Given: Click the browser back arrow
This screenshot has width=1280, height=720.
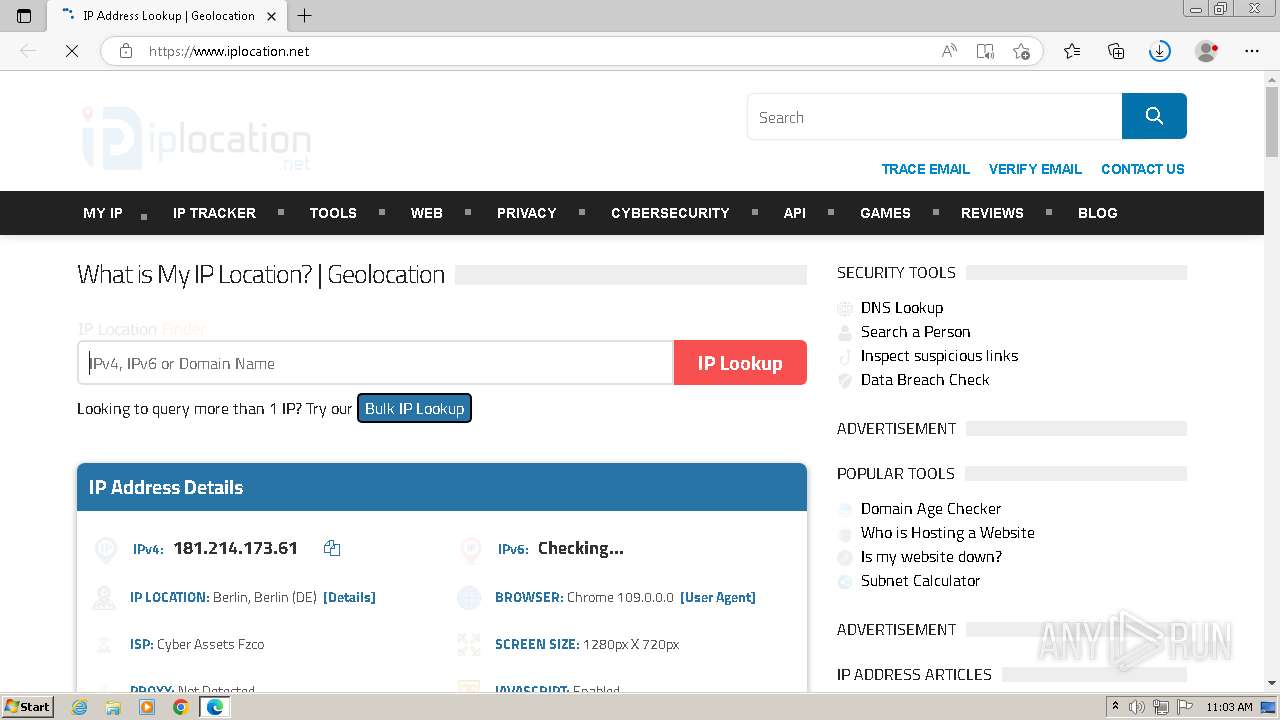Looking at the screenshot, I should click(28, 51).
